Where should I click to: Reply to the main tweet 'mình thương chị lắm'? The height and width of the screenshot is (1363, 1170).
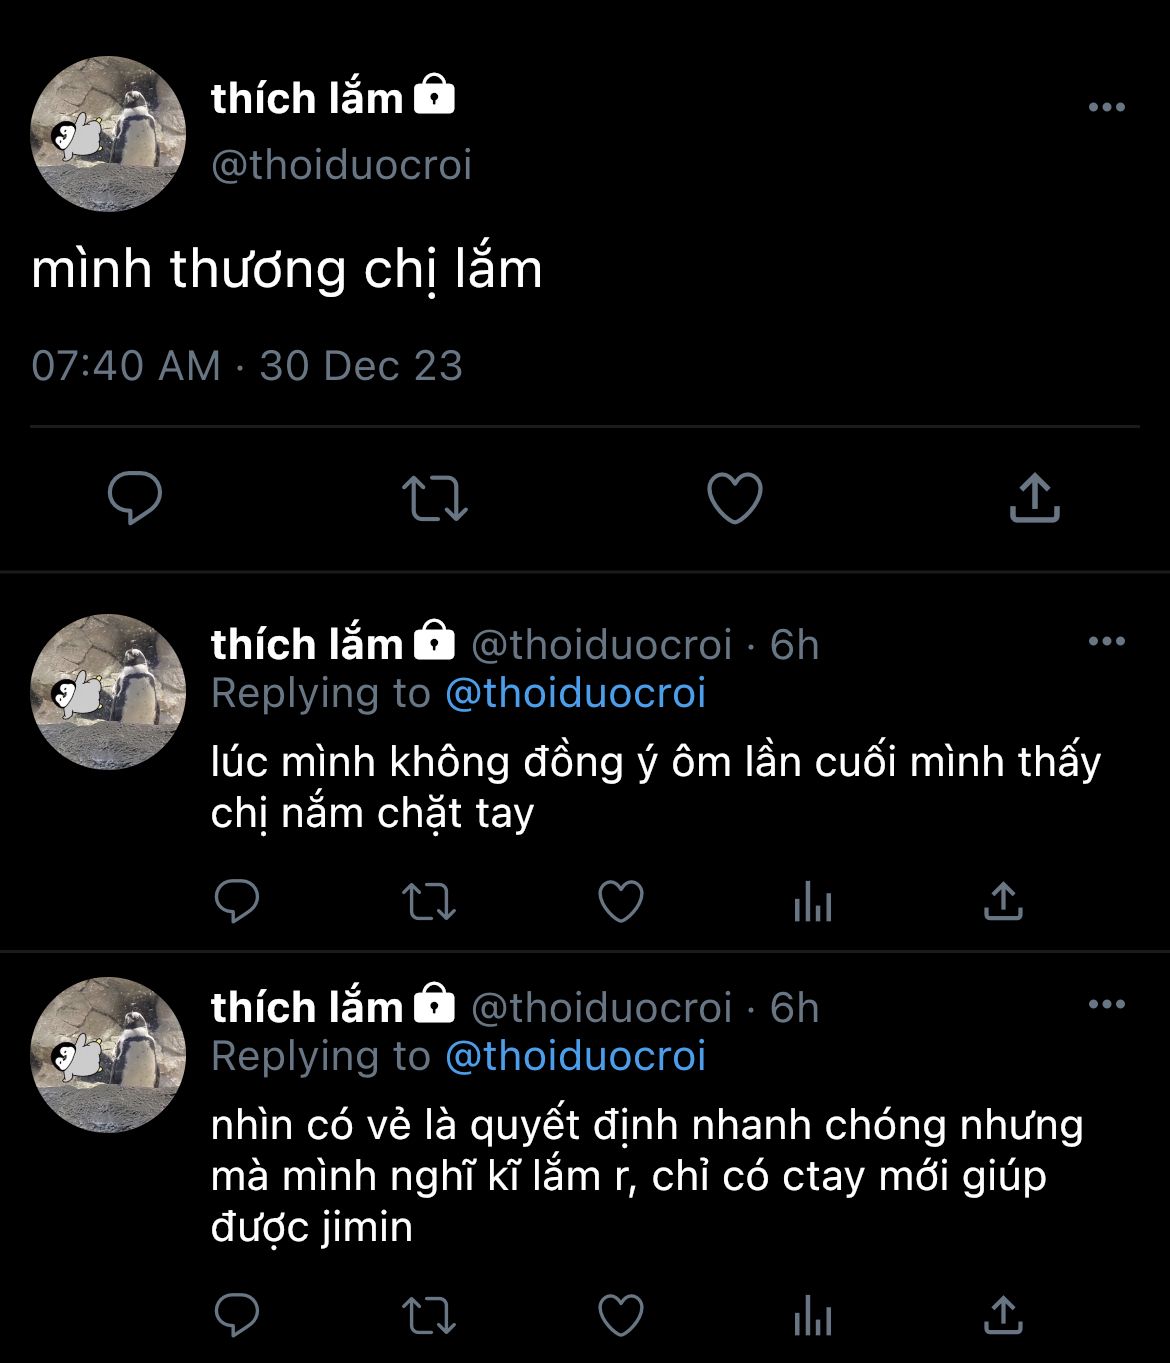pyautogui.click(x=135, y=498)
